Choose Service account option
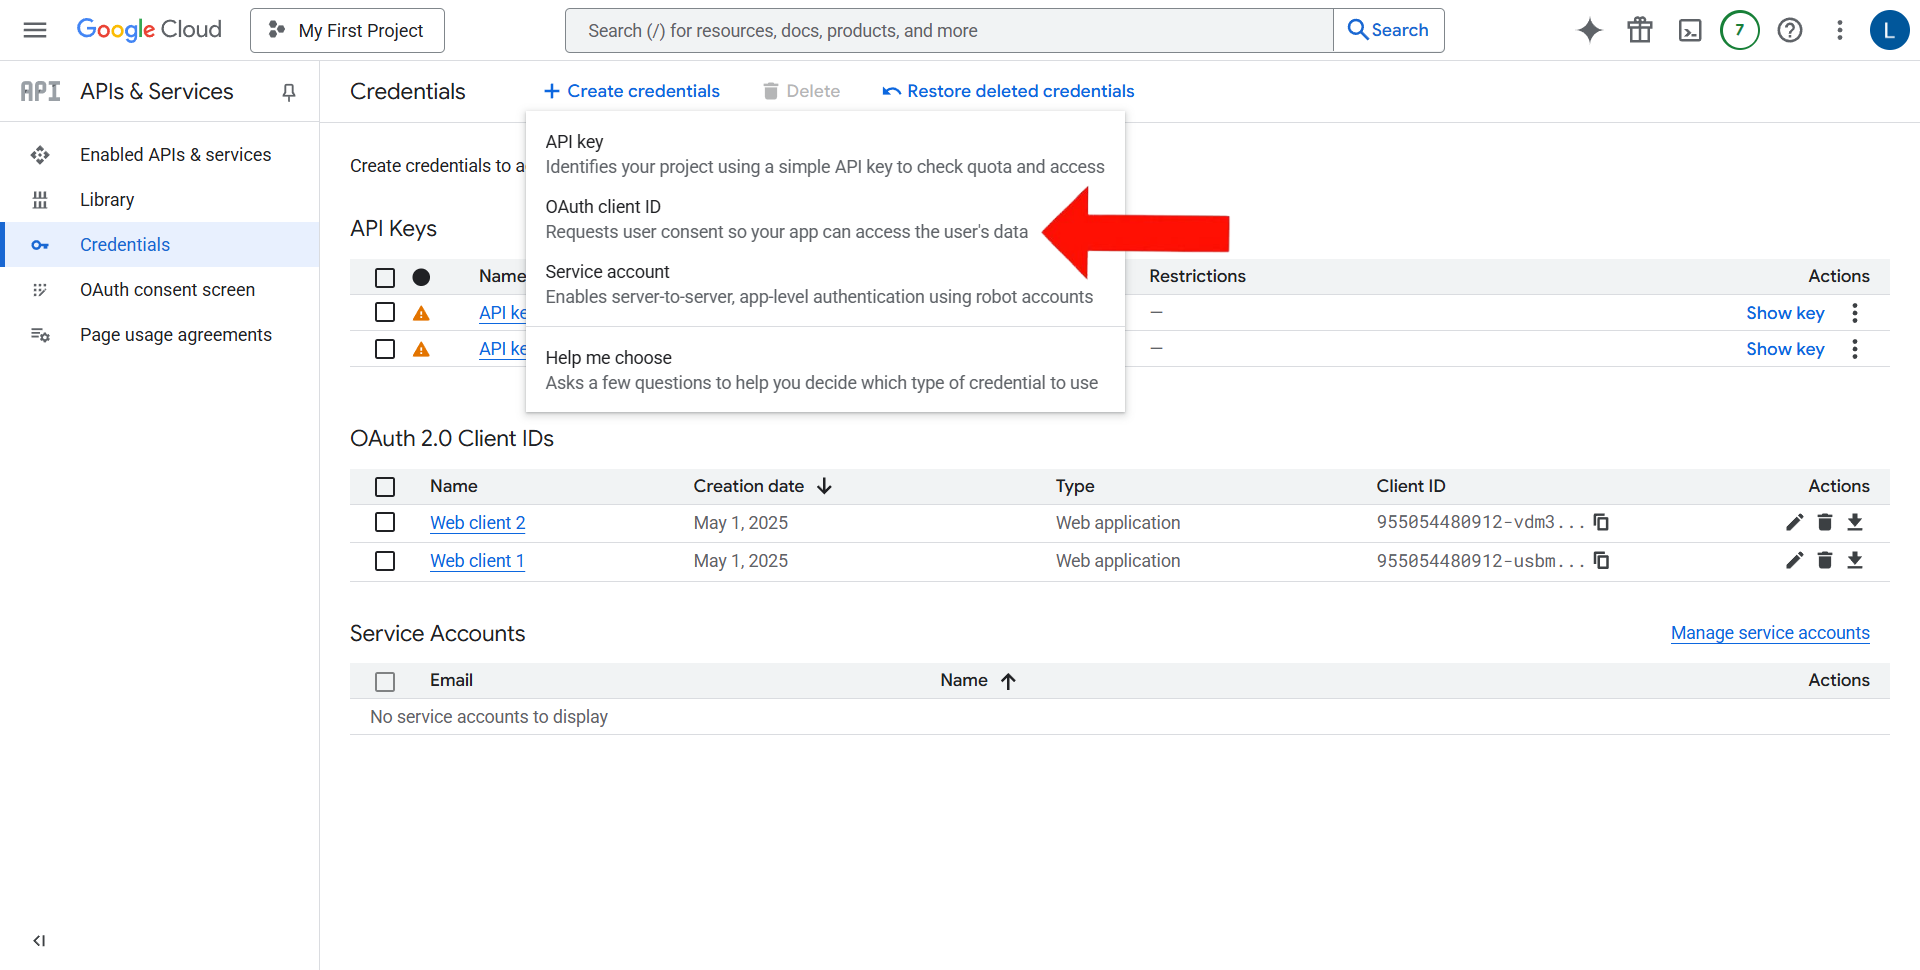1920x970 pixels. pos(825,284)
